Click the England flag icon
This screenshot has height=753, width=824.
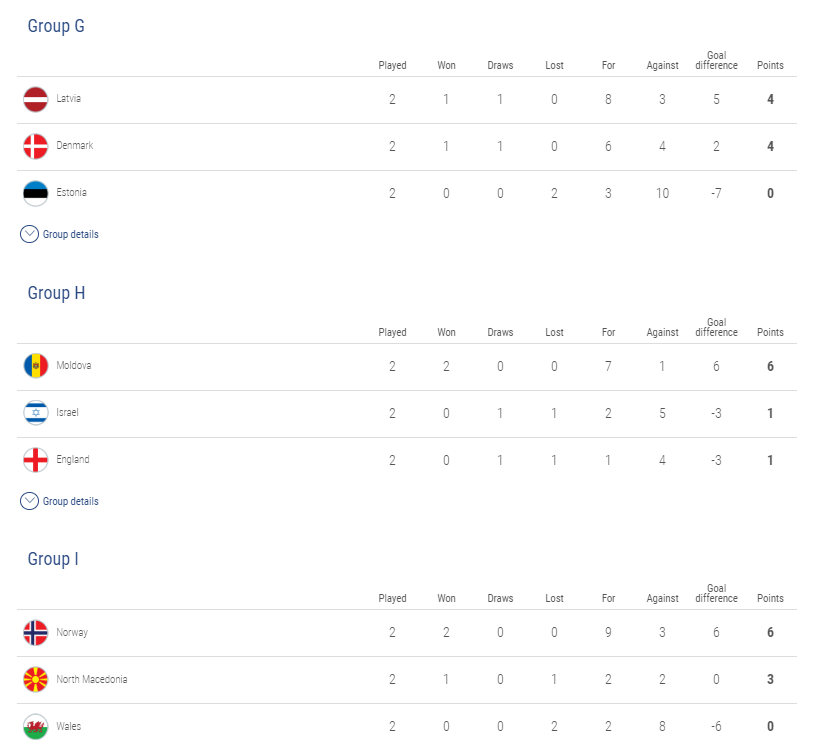tap(36, 460)
